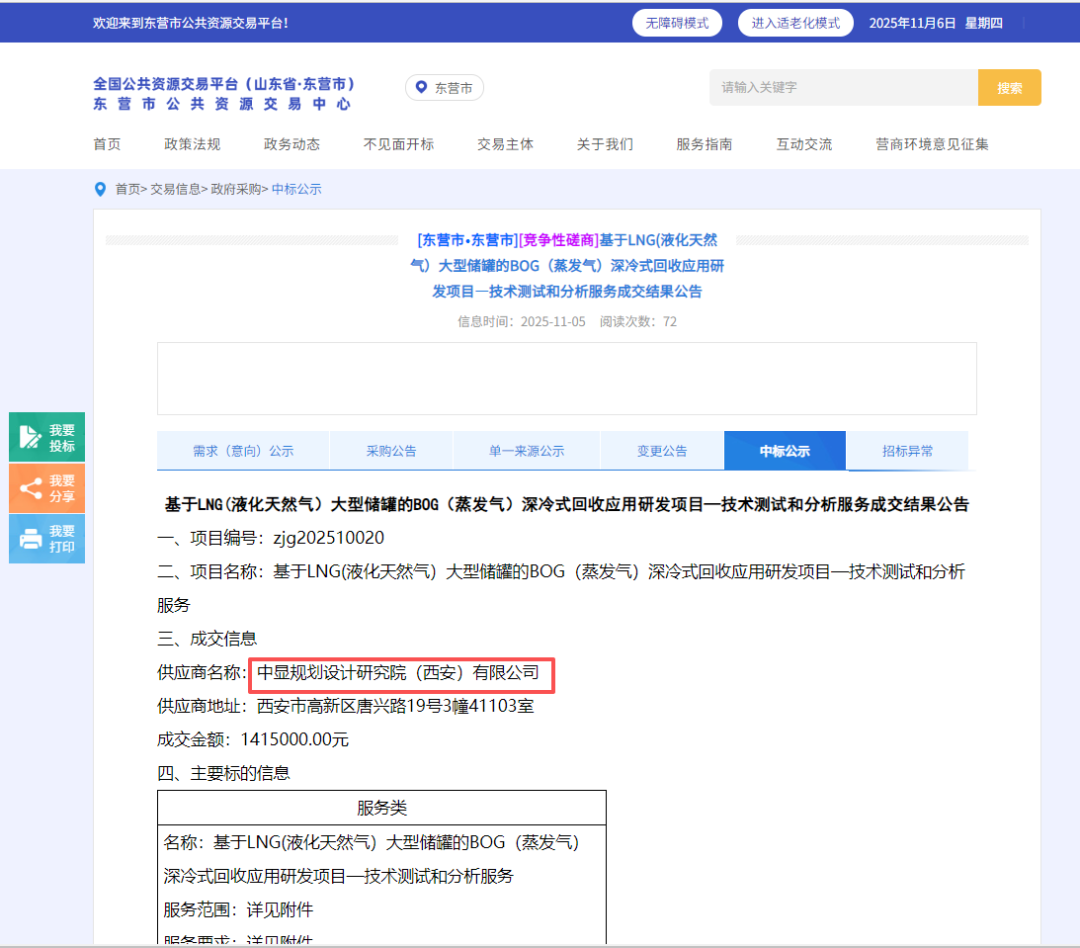This screenshot has width=1080, height=948.
Task: Select the 采购公告 tab
Action: (391, 451)
